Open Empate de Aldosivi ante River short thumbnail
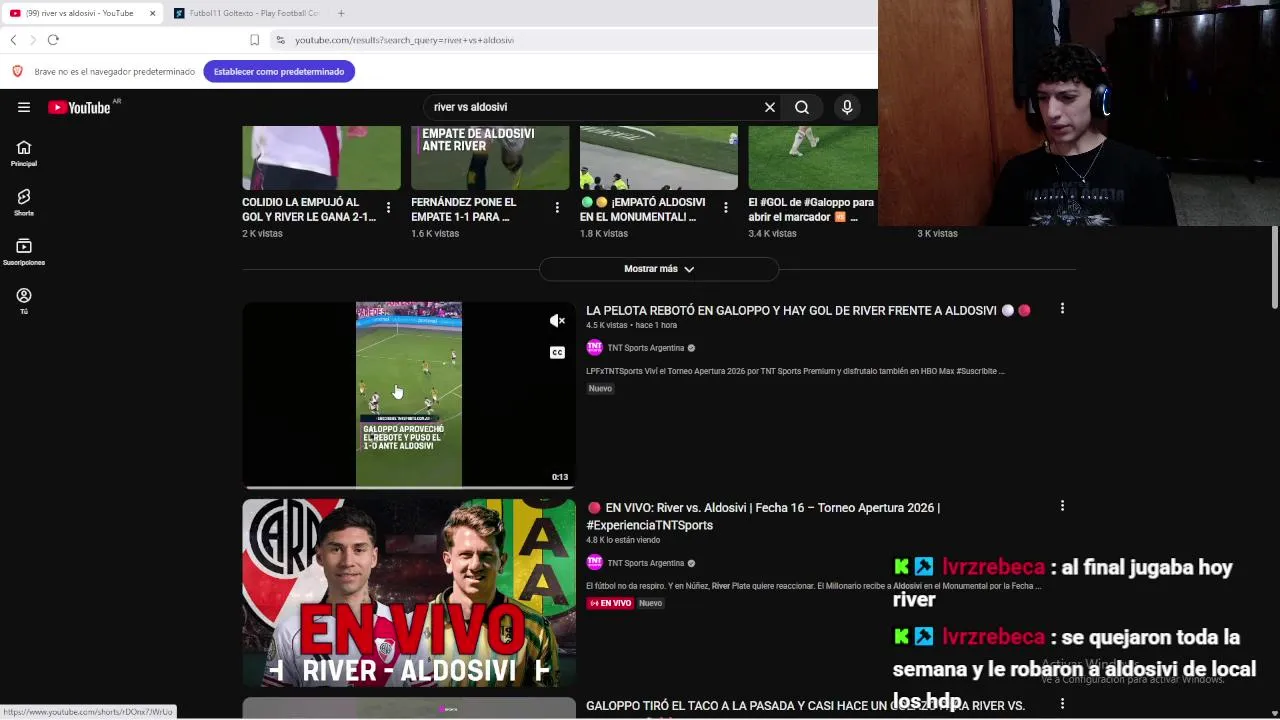Screen dimensions: 1280x720 click(x=490, y=158)
